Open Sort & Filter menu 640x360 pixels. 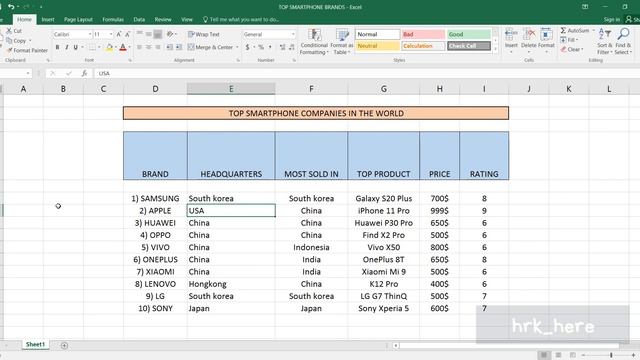click(x=604, y=42)
